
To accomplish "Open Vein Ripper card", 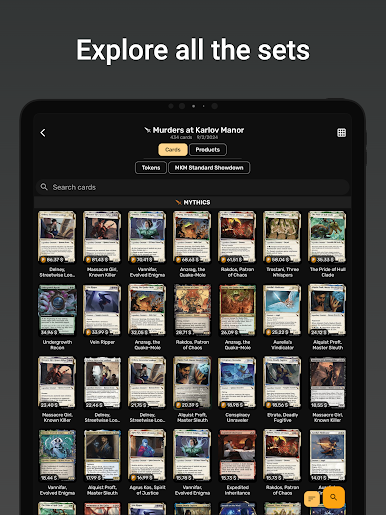I will [x=102, y=310].
